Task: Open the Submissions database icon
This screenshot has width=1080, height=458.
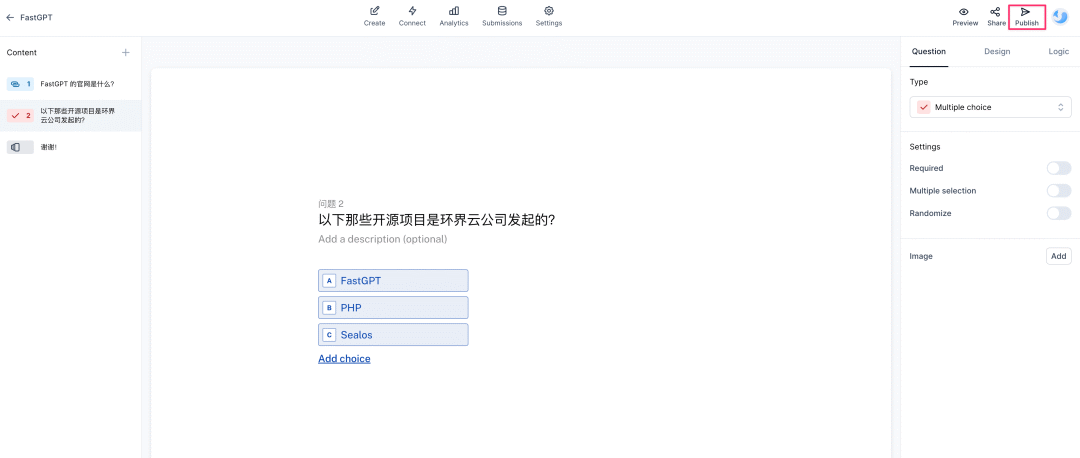Action: click(x=501, y=11)
